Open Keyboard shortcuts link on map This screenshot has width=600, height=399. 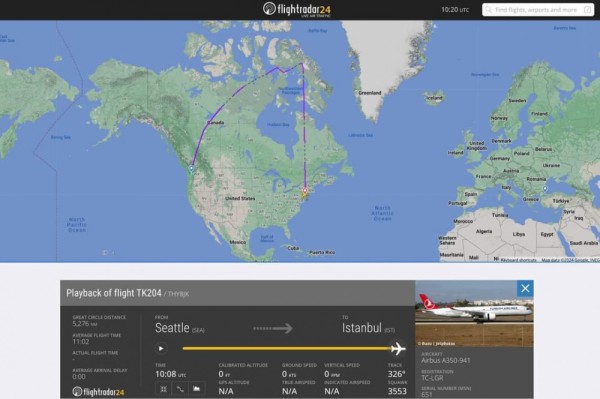(x=518, y=260)
